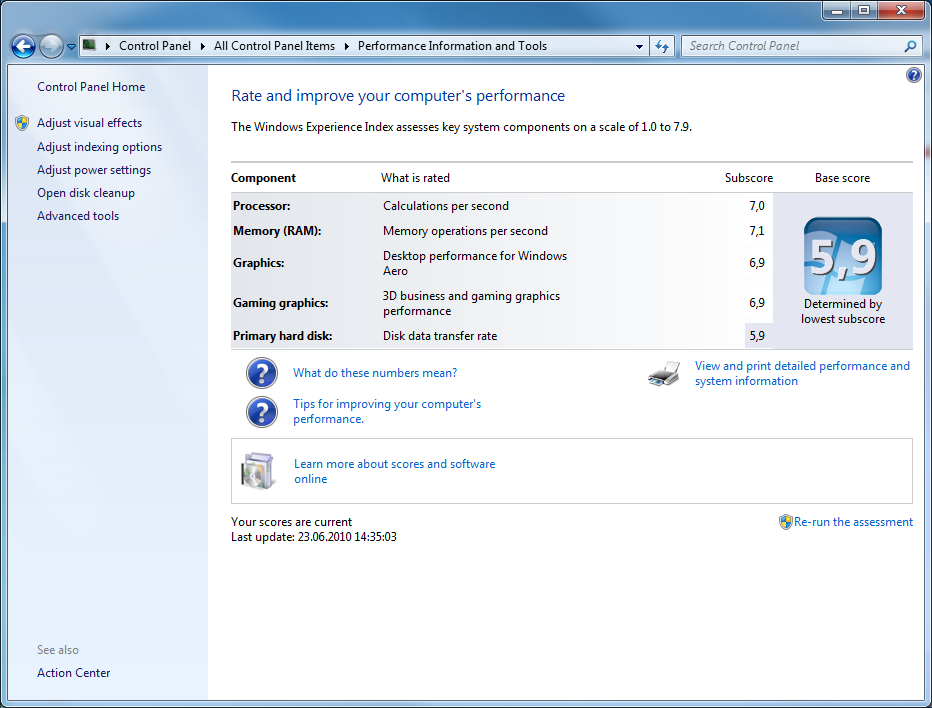
Task: Click the Gaming graphics: row label
Action: [x=281, y=303]
